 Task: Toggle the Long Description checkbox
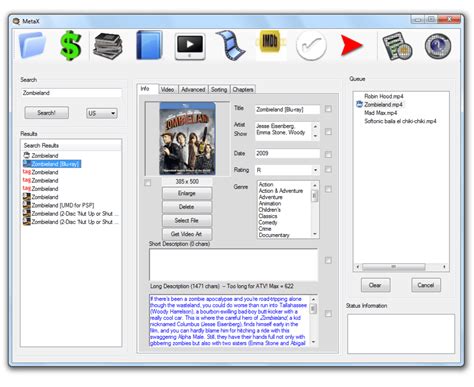click(328, 314)
